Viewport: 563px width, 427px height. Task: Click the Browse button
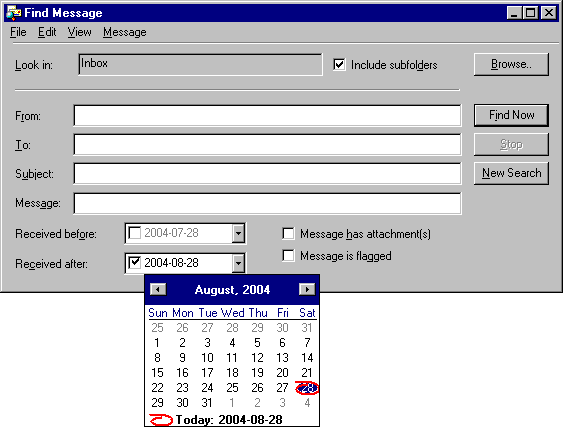511,64
